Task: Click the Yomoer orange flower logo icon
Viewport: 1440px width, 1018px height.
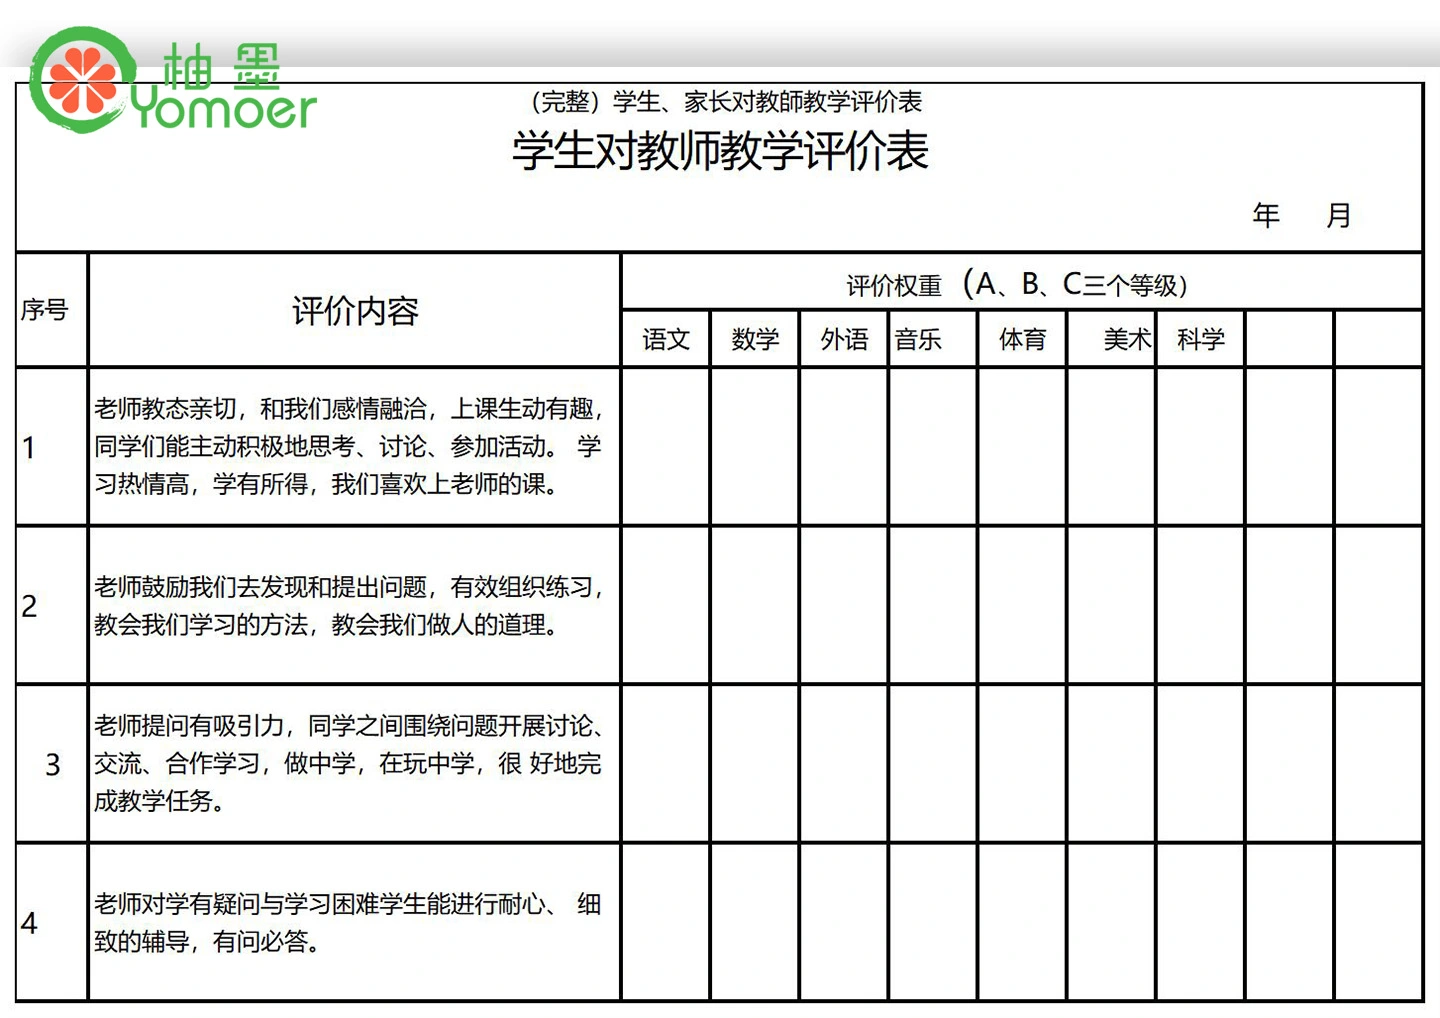Action: click(80, 80)
